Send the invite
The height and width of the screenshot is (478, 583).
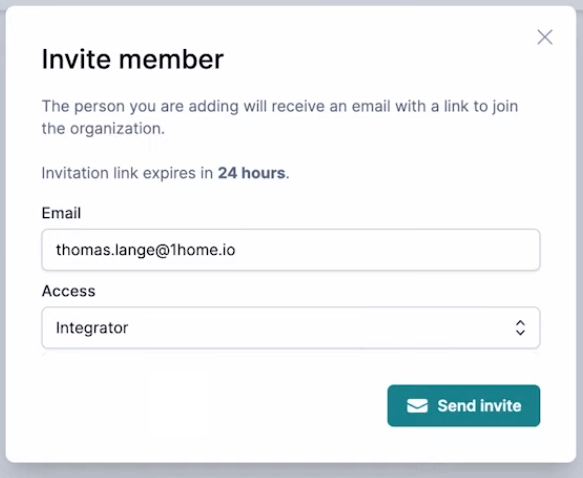[464, 406]
